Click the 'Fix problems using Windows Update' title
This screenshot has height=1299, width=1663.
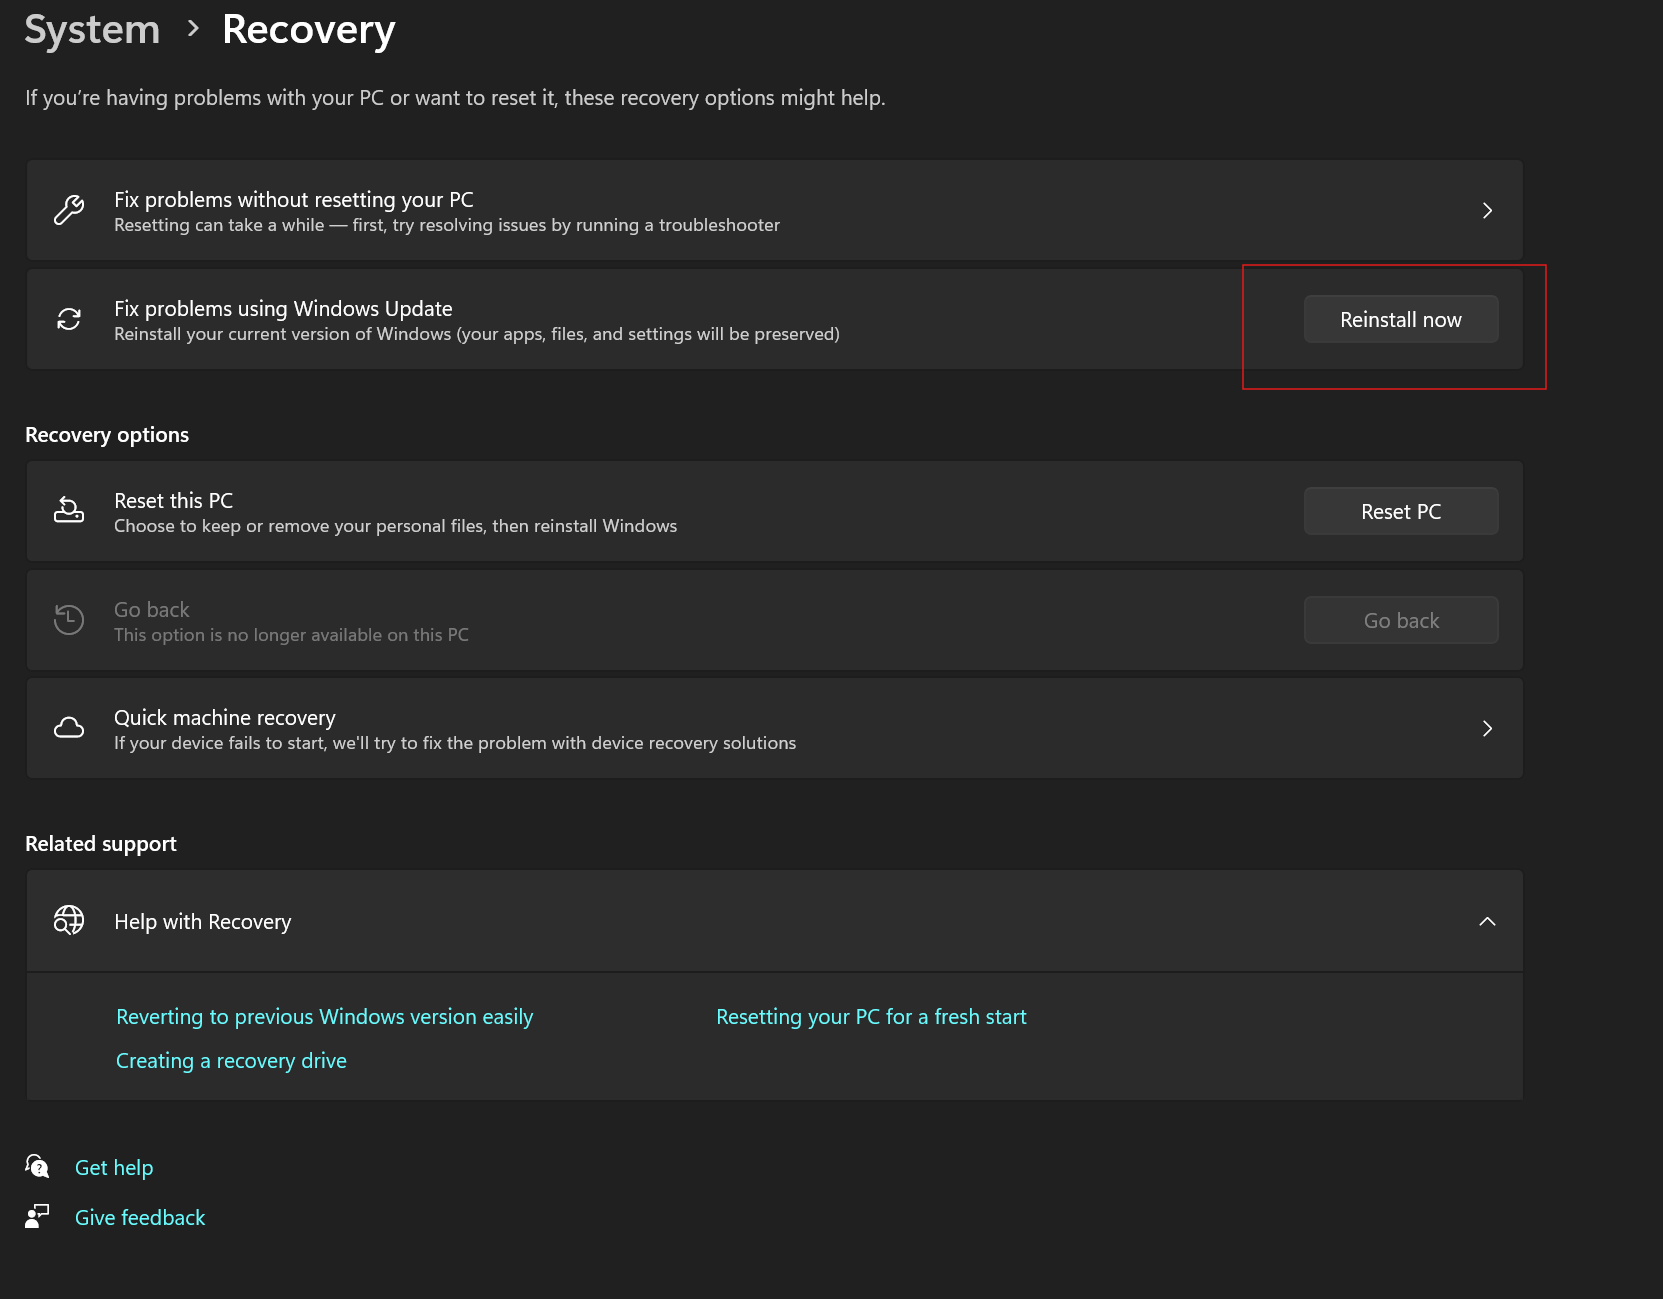[283, 308]
